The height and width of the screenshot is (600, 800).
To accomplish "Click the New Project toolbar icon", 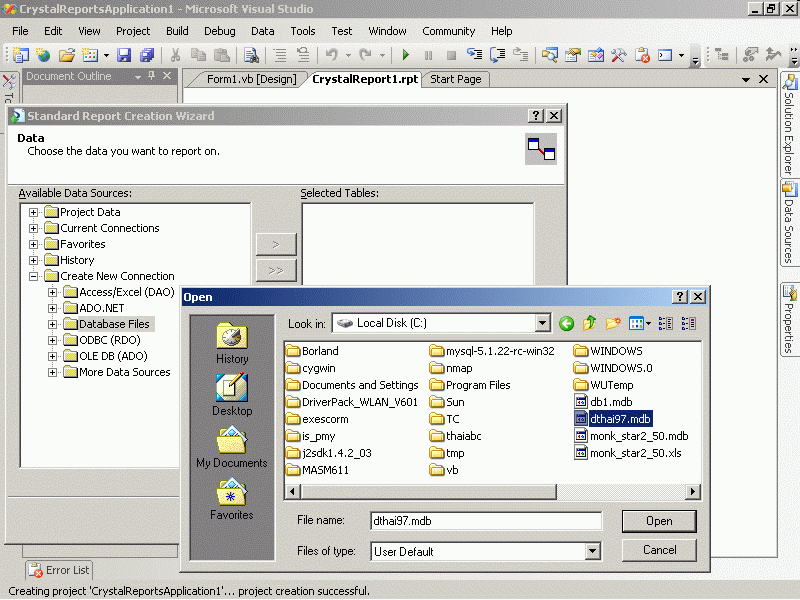I will coord(20,55).
